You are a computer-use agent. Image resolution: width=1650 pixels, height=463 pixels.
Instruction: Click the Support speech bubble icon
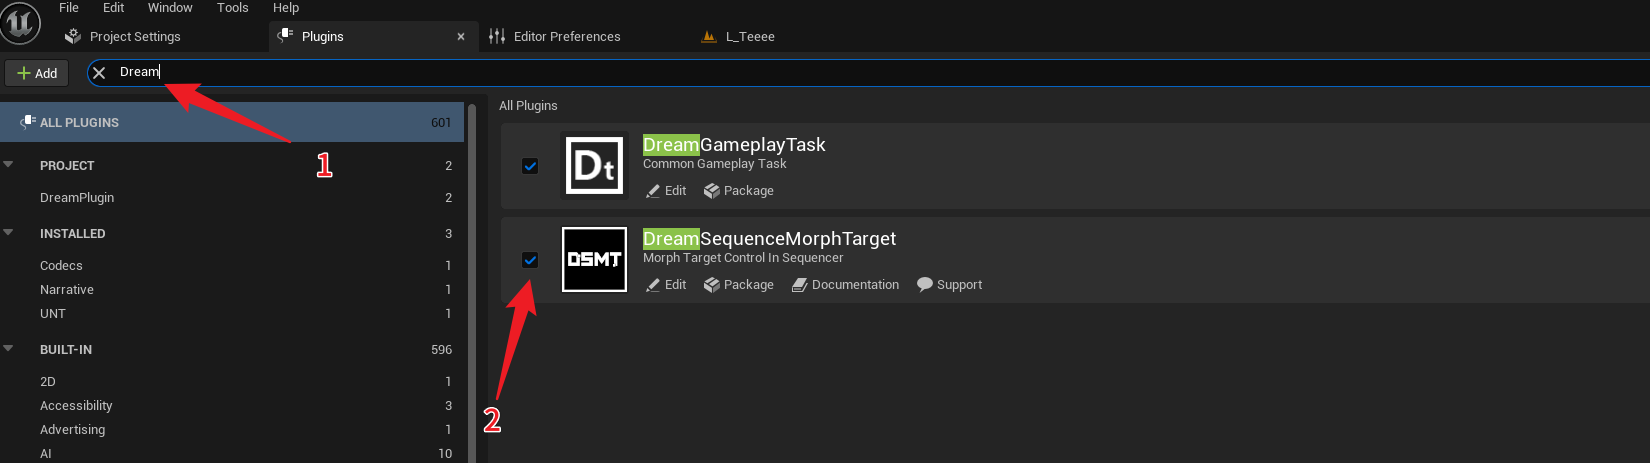point(925,284)
